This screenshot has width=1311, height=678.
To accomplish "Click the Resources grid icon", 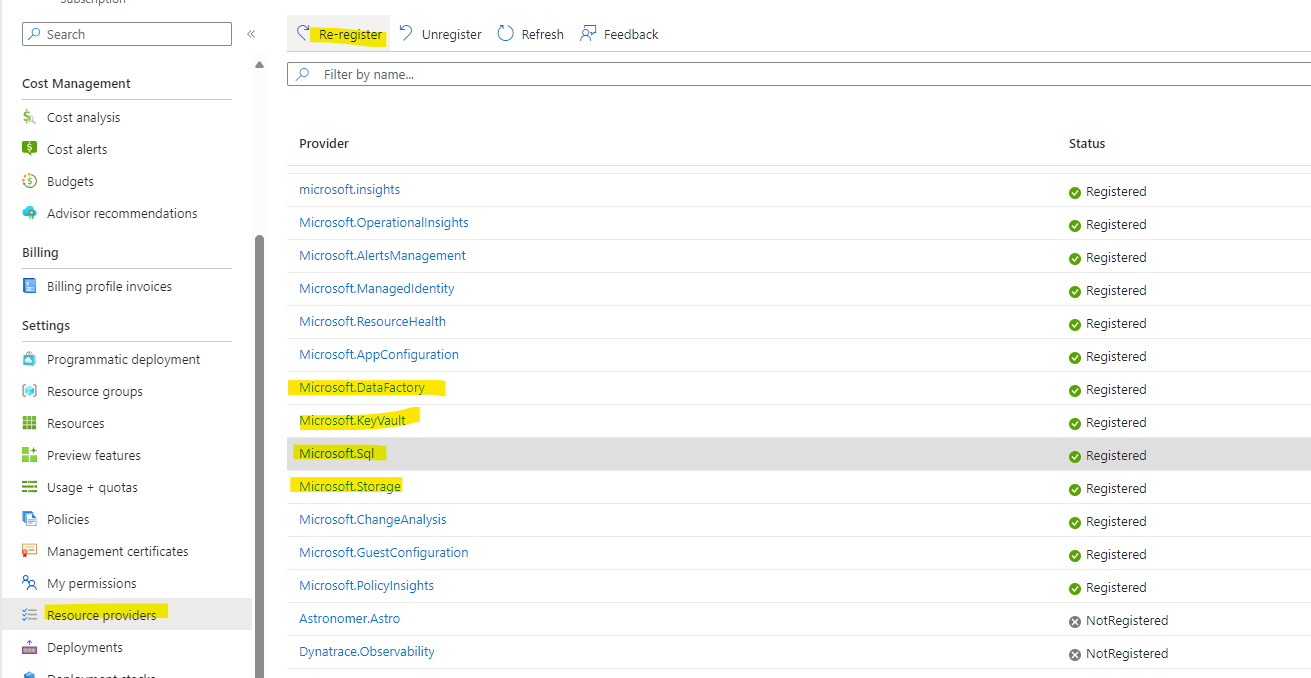I will pyautogui.click(x=29, y=423).
